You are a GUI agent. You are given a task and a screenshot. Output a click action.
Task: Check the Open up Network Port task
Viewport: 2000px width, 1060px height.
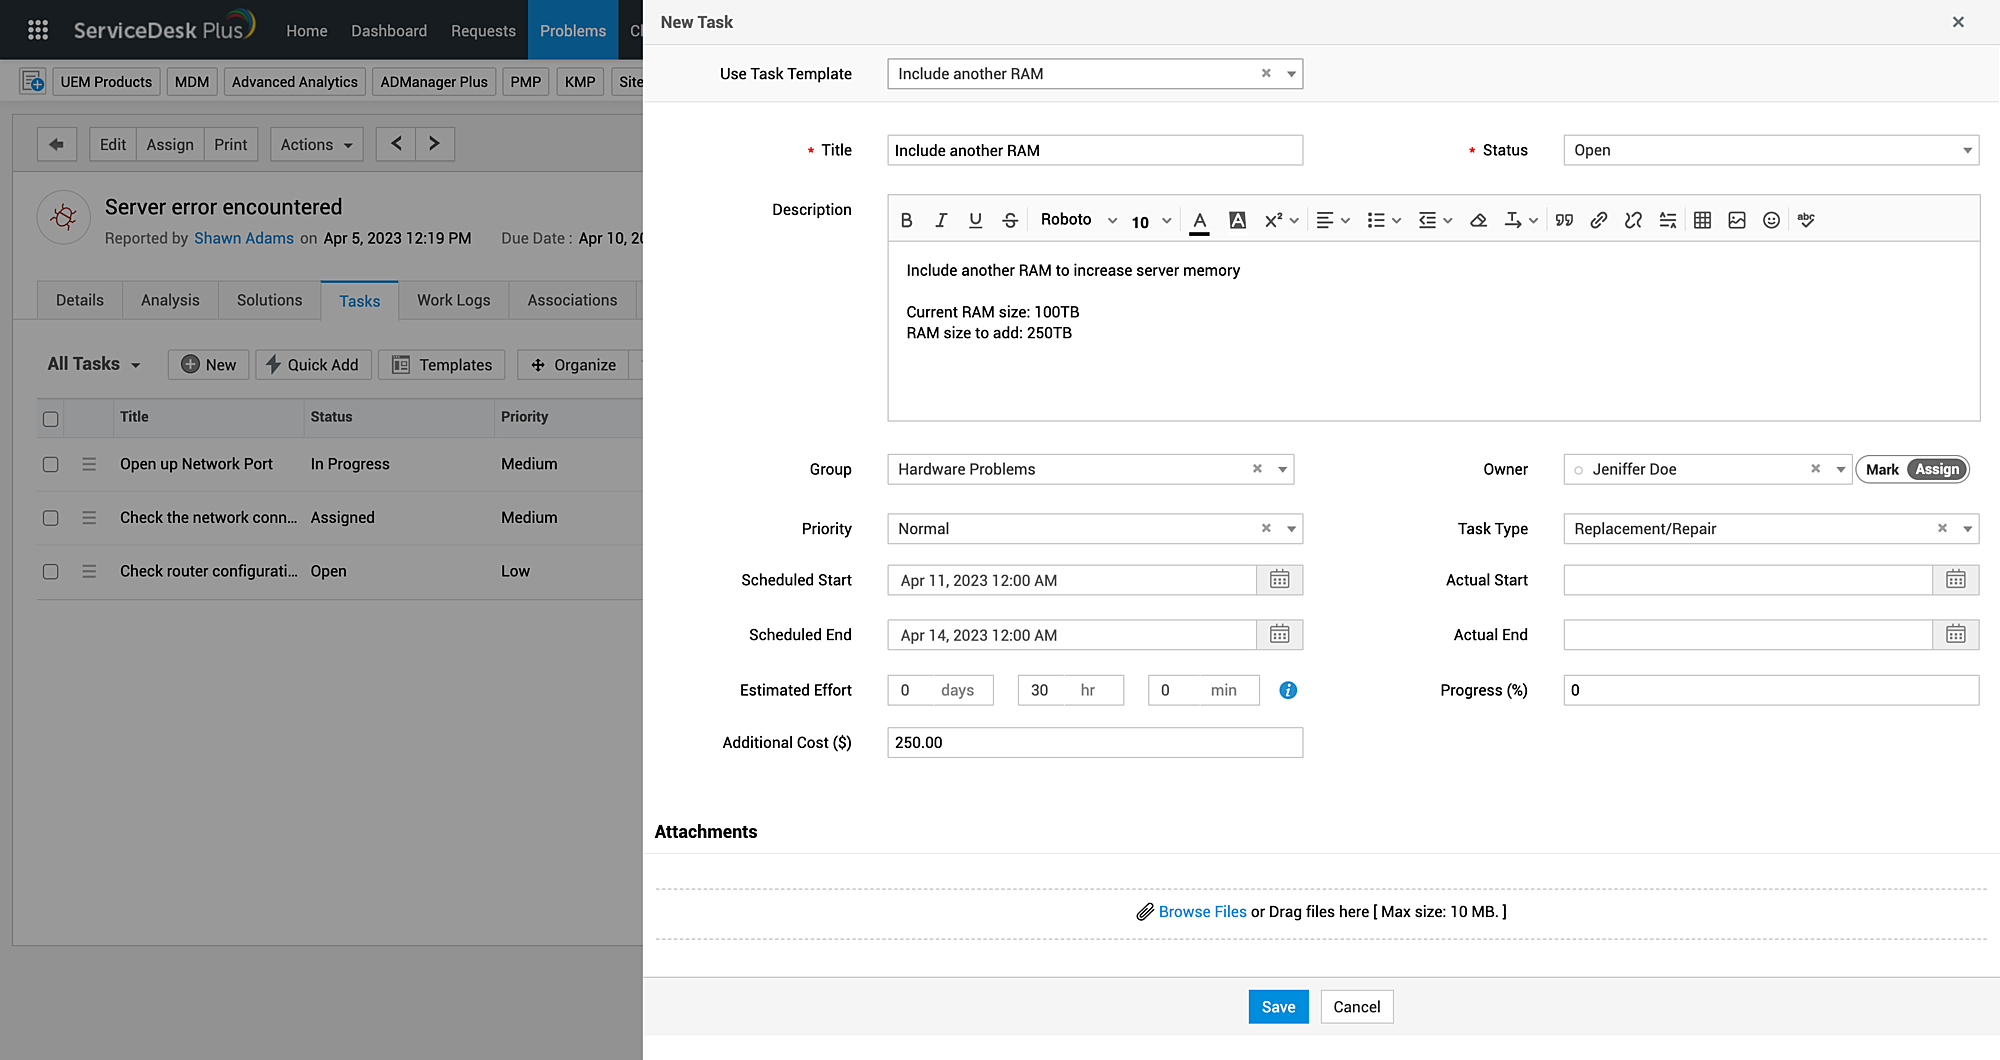[x=51, y=465]
